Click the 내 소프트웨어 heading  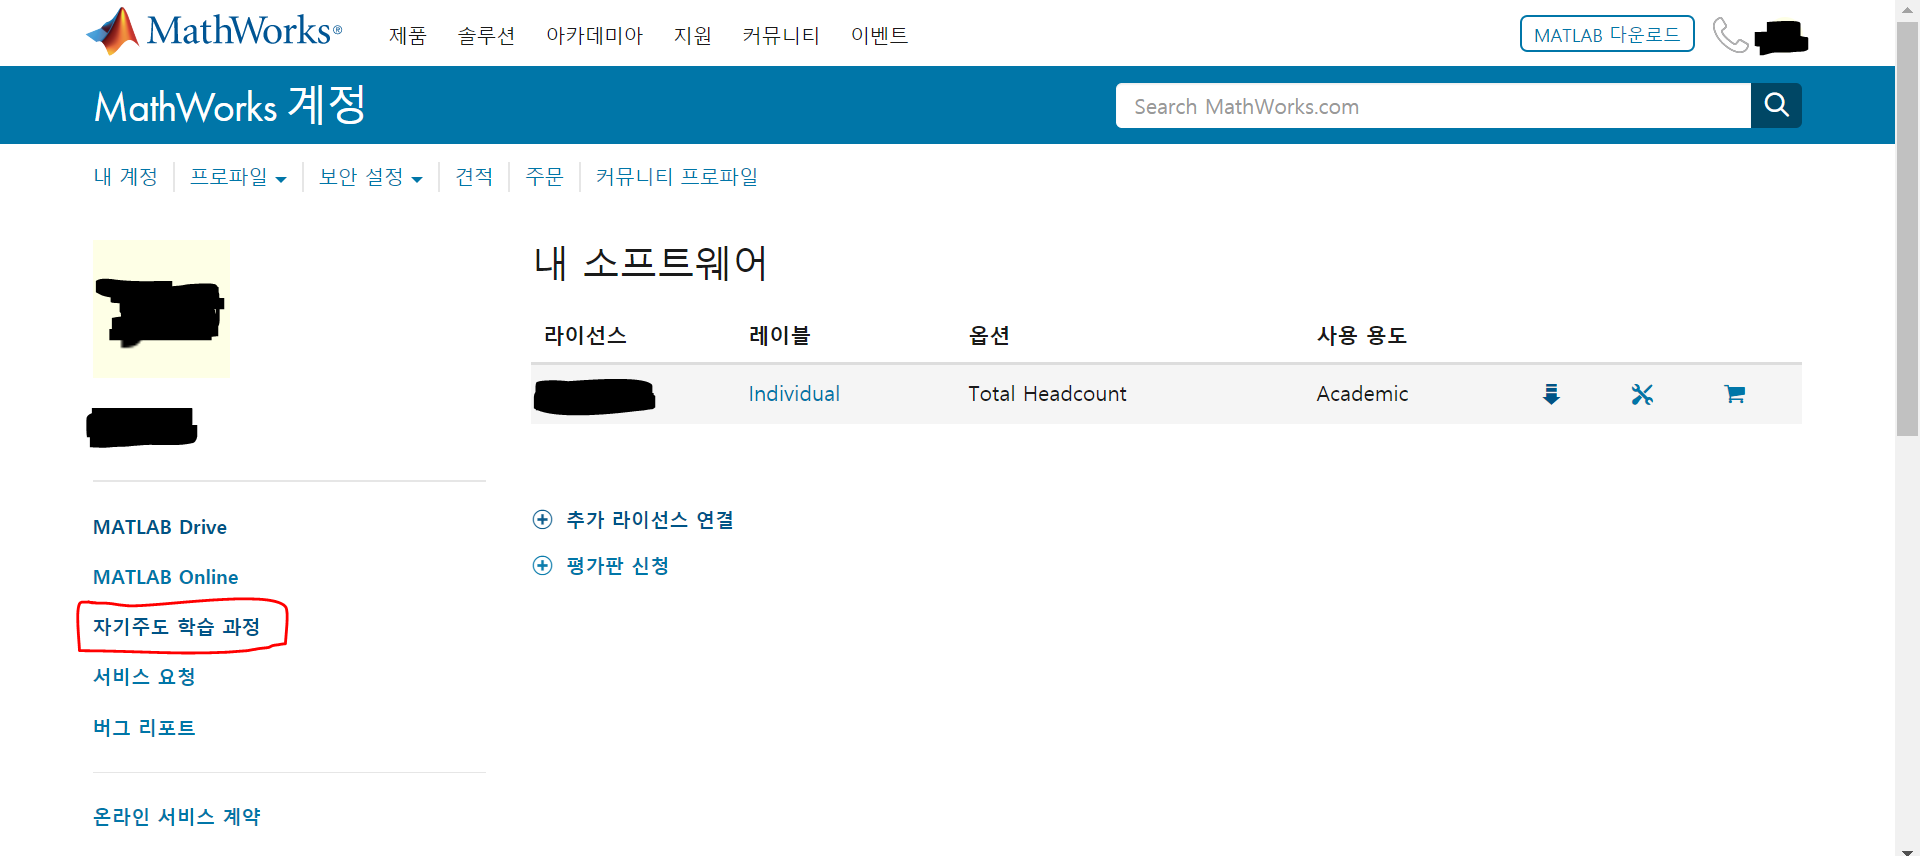[x=650, y=263]
